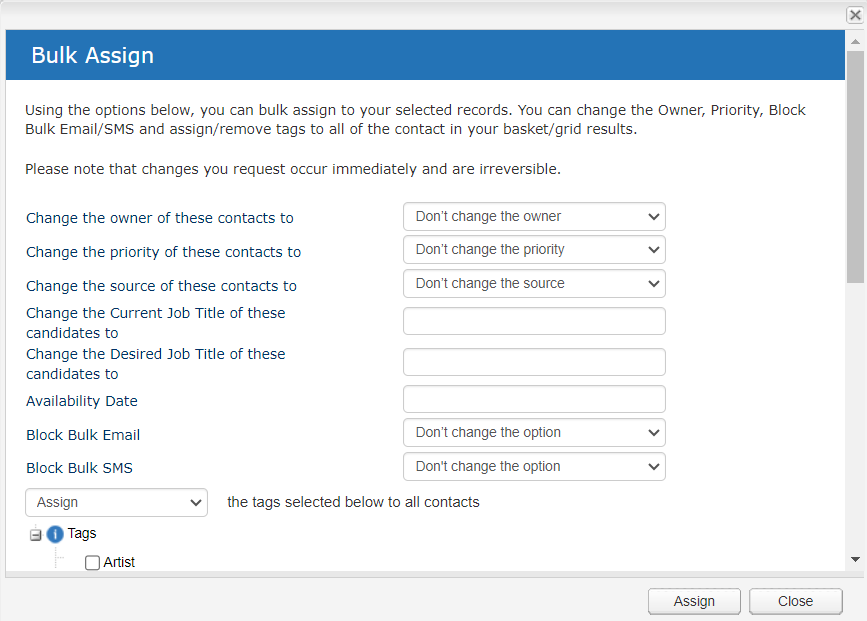Open the Block Bulk Email dropdown
This screenshot has width=867, height=621.
[534, 432]
